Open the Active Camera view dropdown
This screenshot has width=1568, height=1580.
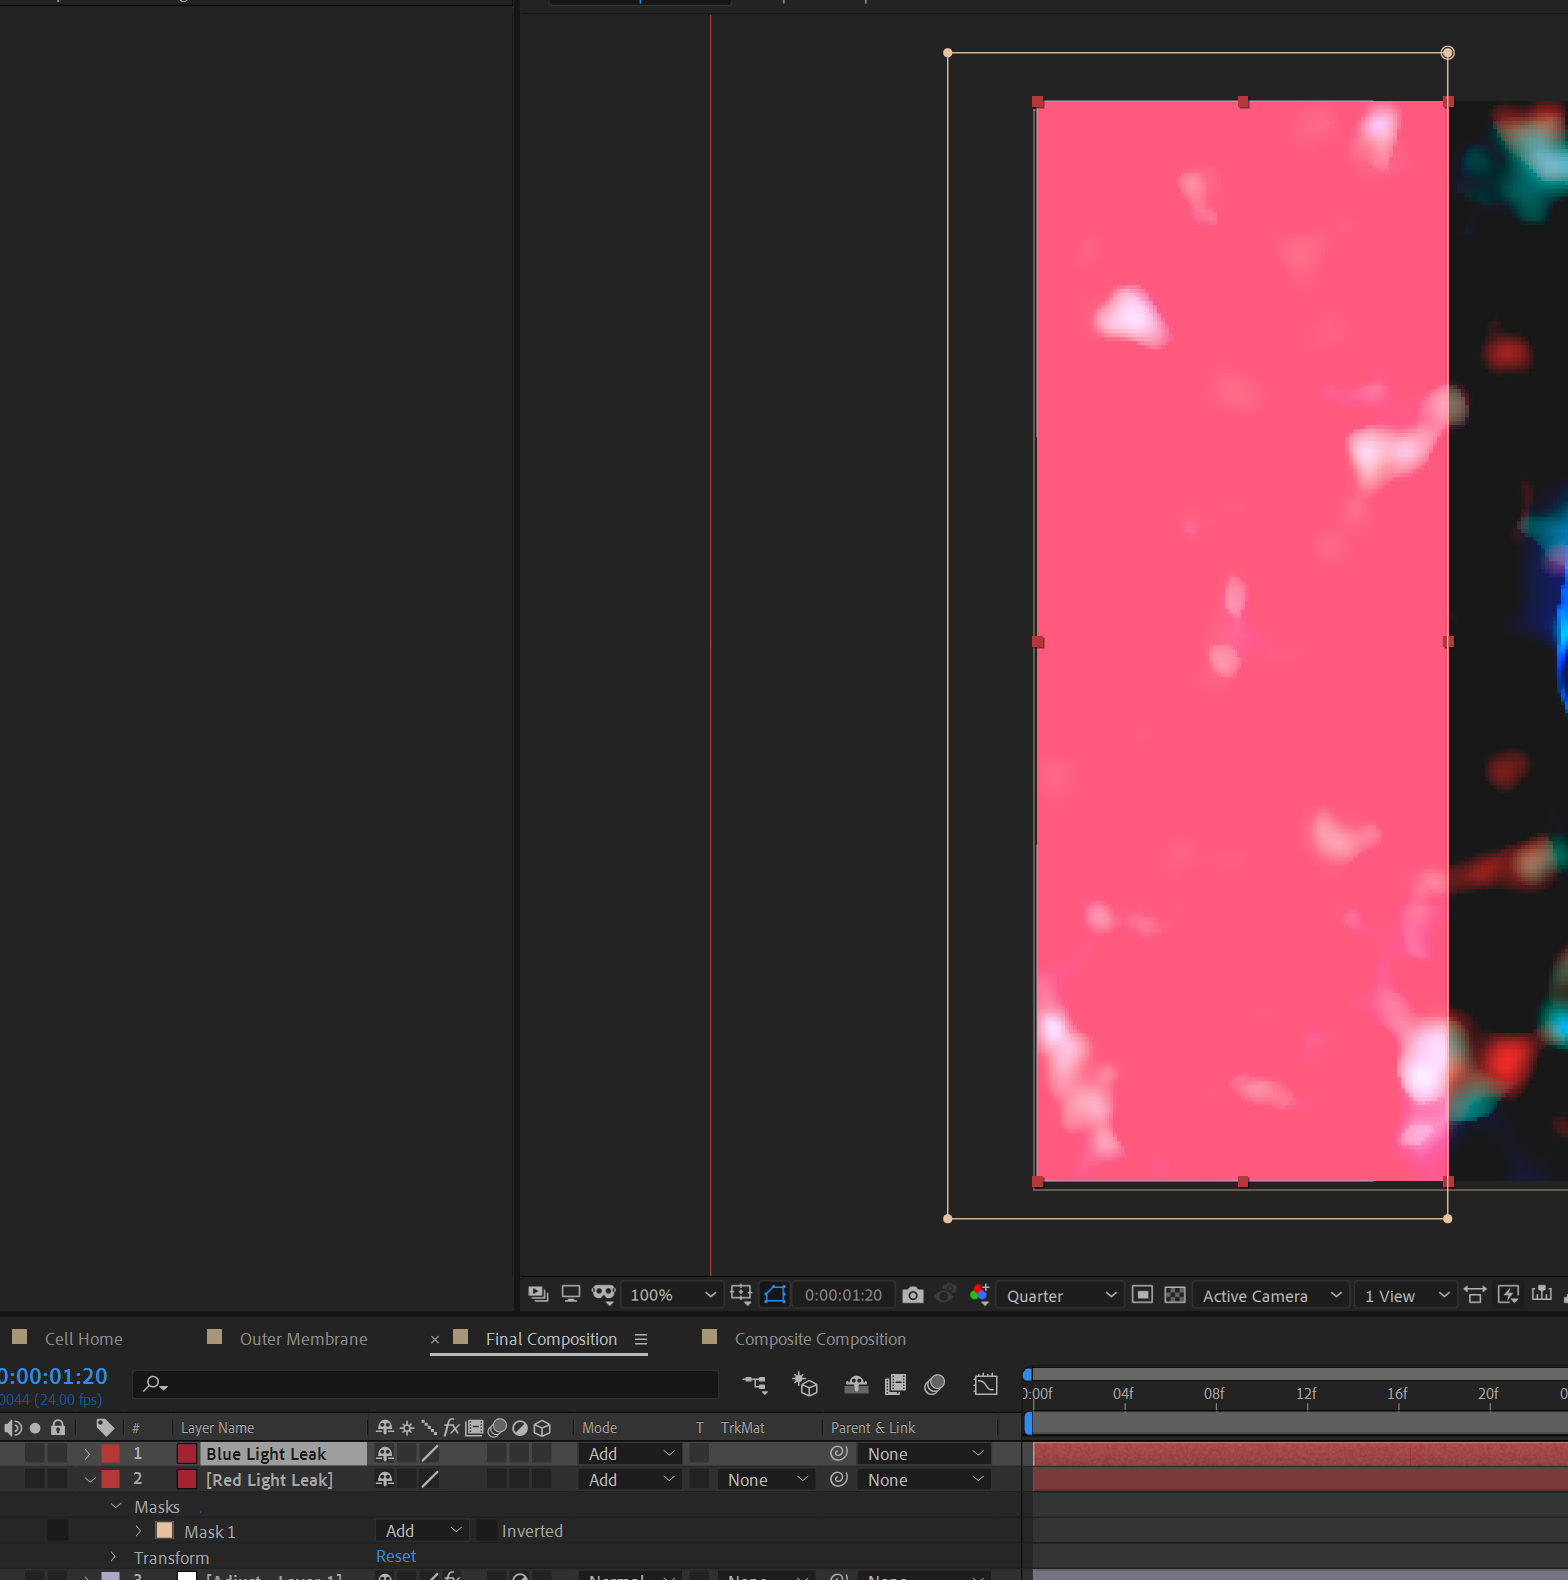click(1270, 1296)
